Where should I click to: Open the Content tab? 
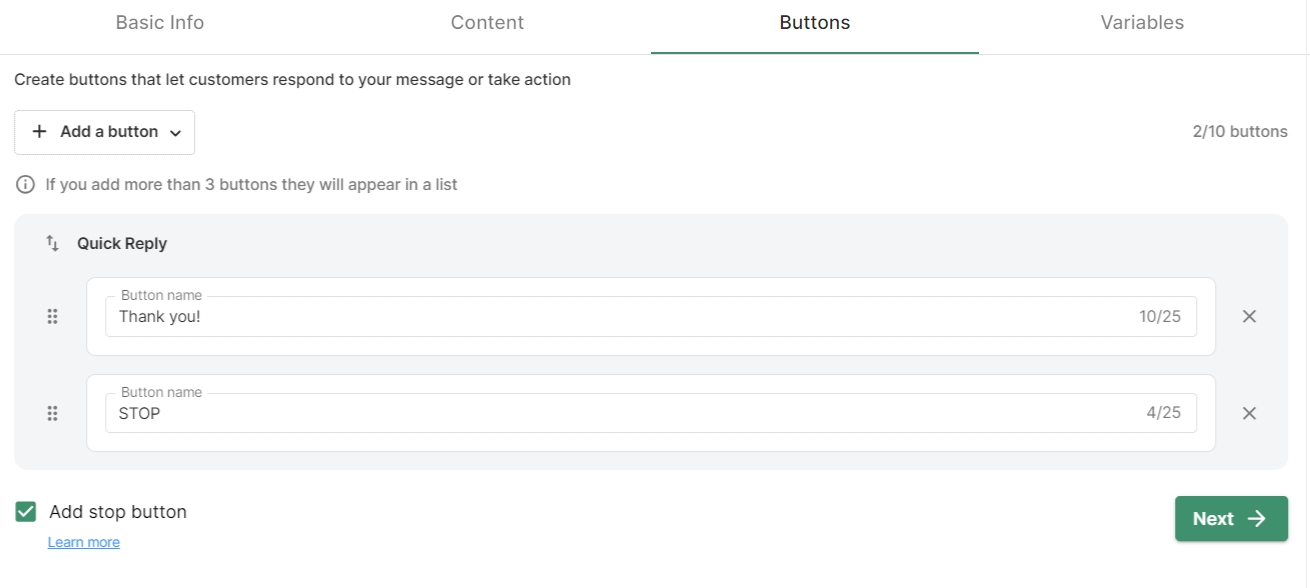[487, 23]
